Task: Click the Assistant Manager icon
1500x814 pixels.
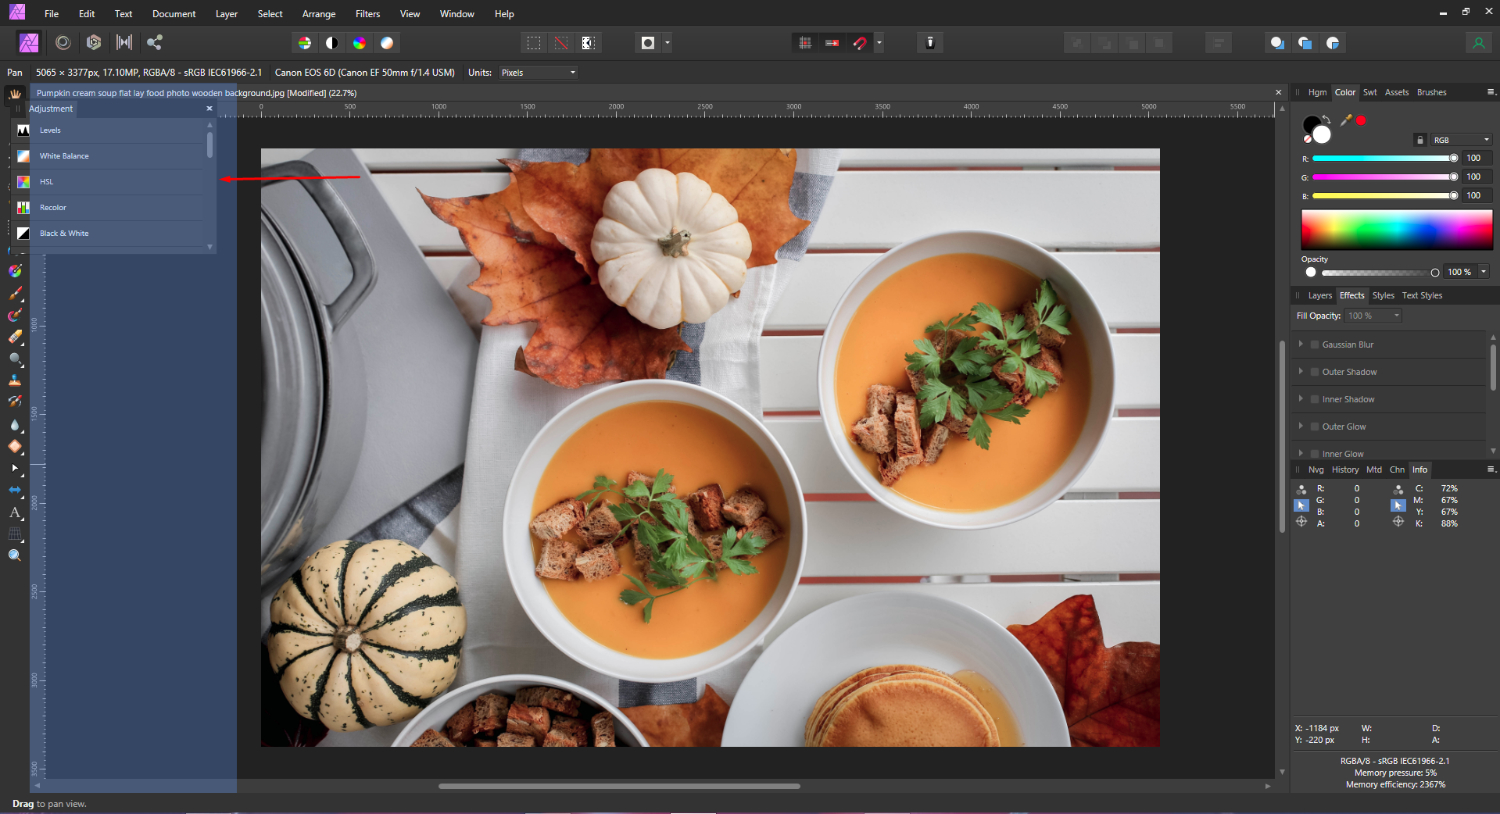Action: click(x=930, y=43)
